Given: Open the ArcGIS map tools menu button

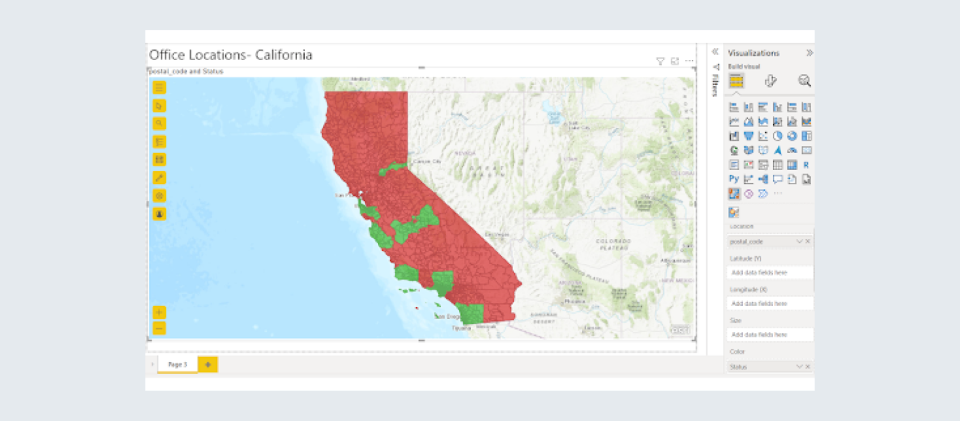Looking at the screenshot, I should (159, 88).
